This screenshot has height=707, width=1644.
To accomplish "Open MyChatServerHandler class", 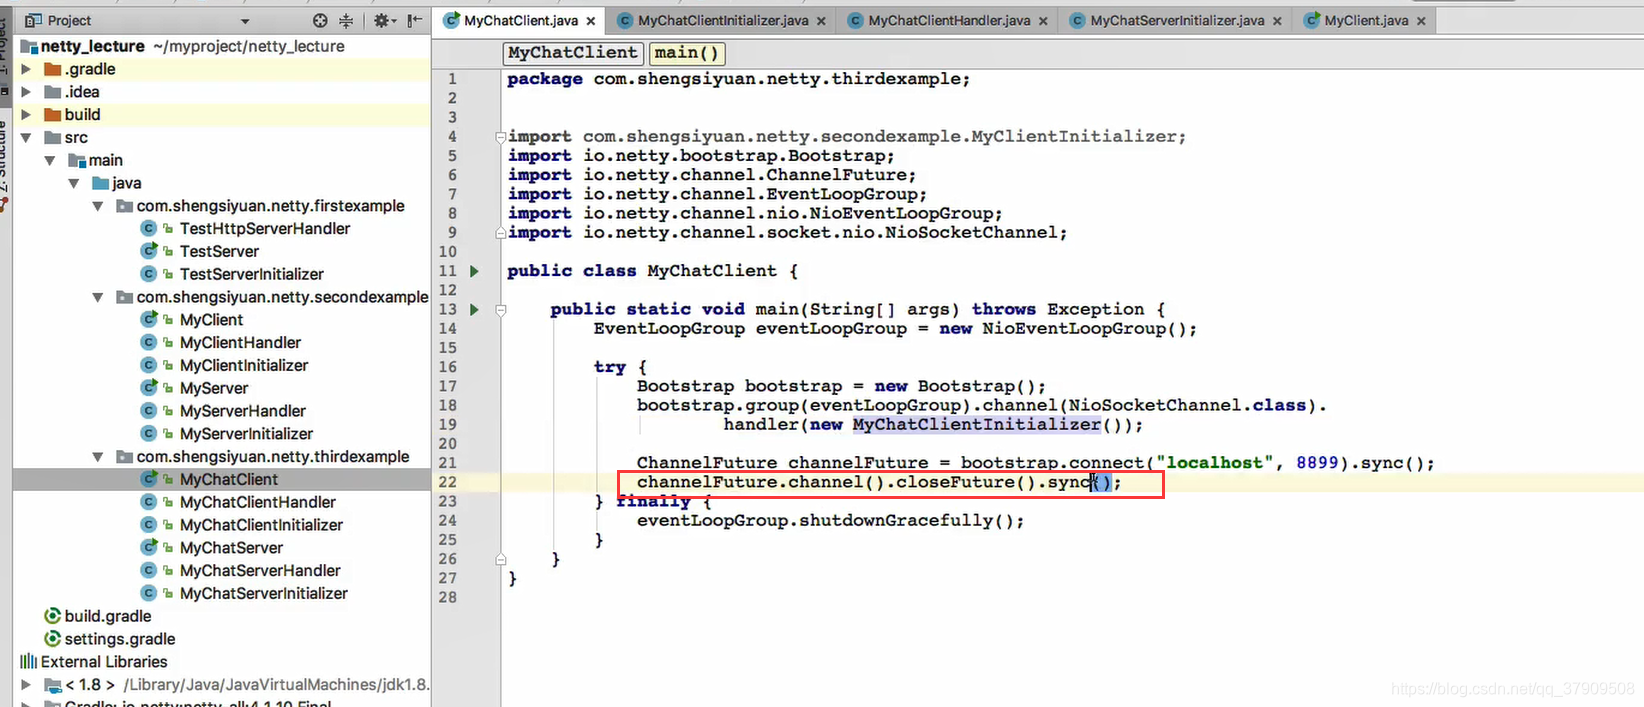I will click(260, 571).
